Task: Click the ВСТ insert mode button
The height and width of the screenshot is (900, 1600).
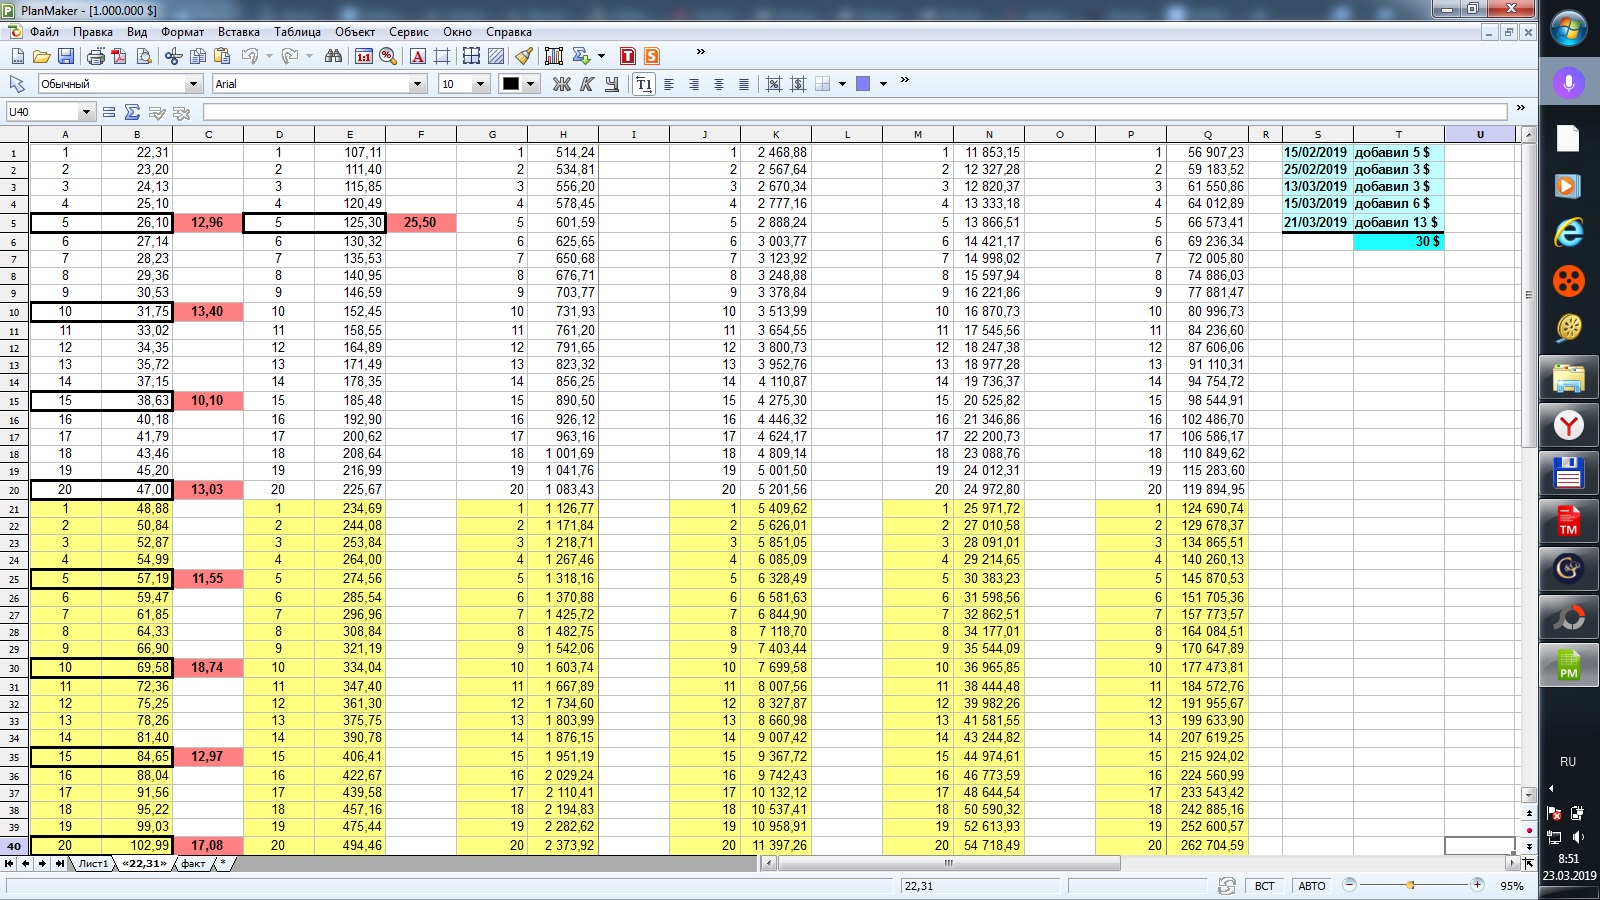Action: (x=1264, y=886)
